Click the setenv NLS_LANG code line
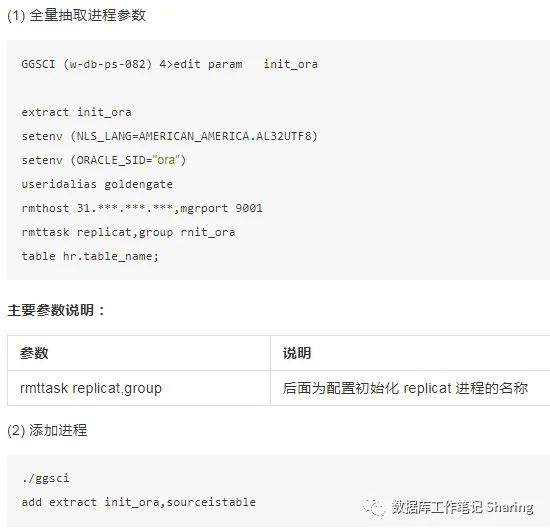Viewport: 550px width, 532px height. coord(169,136)
